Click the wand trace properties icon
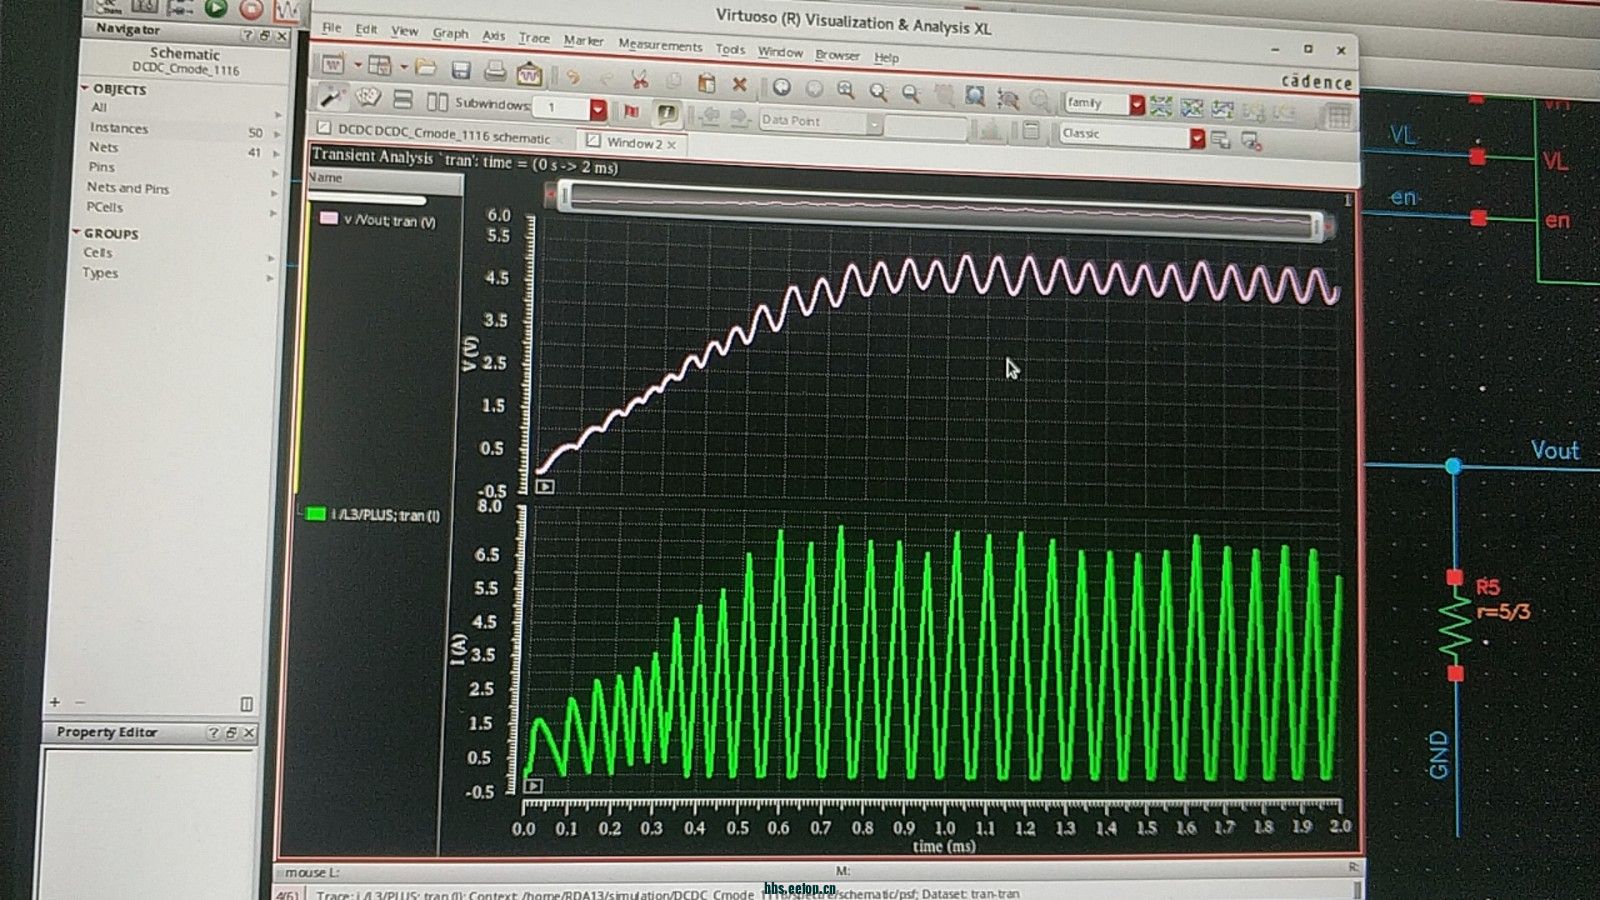1600x900 pixels. click(x=330, y=96)
